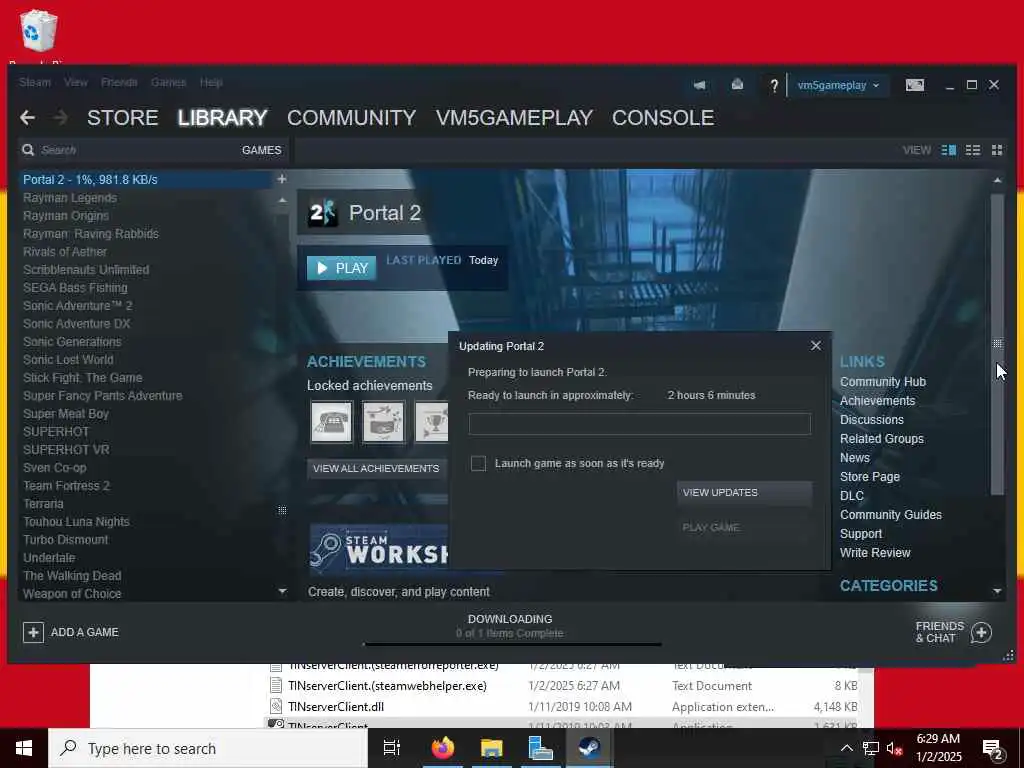Open the Steam menu
1024x768 pixels.
tap(35, 82)
